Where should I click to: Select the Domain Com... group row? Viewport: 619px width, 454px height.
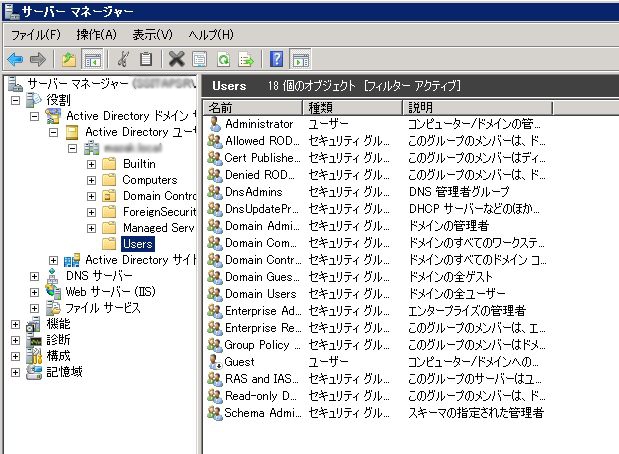(377, 243)
